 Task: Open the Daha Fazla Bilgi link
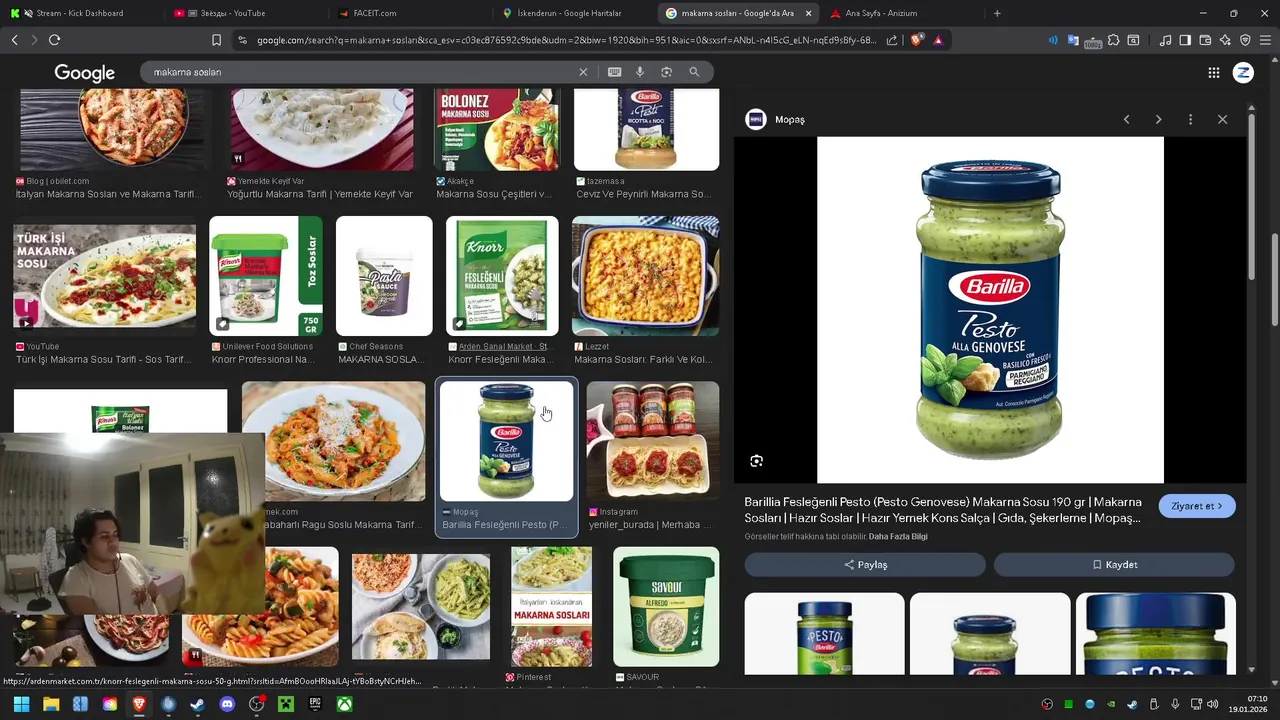(898, 536)
